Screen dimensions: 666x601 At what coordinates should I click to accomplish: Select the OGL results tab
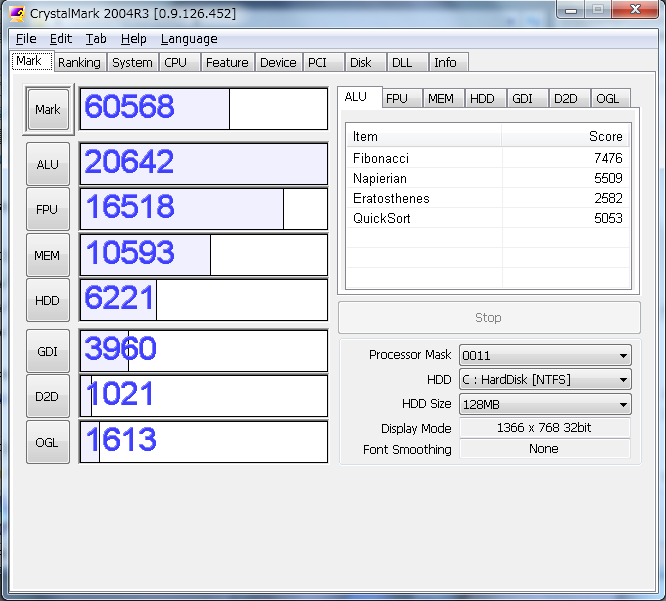coord(611,99)
